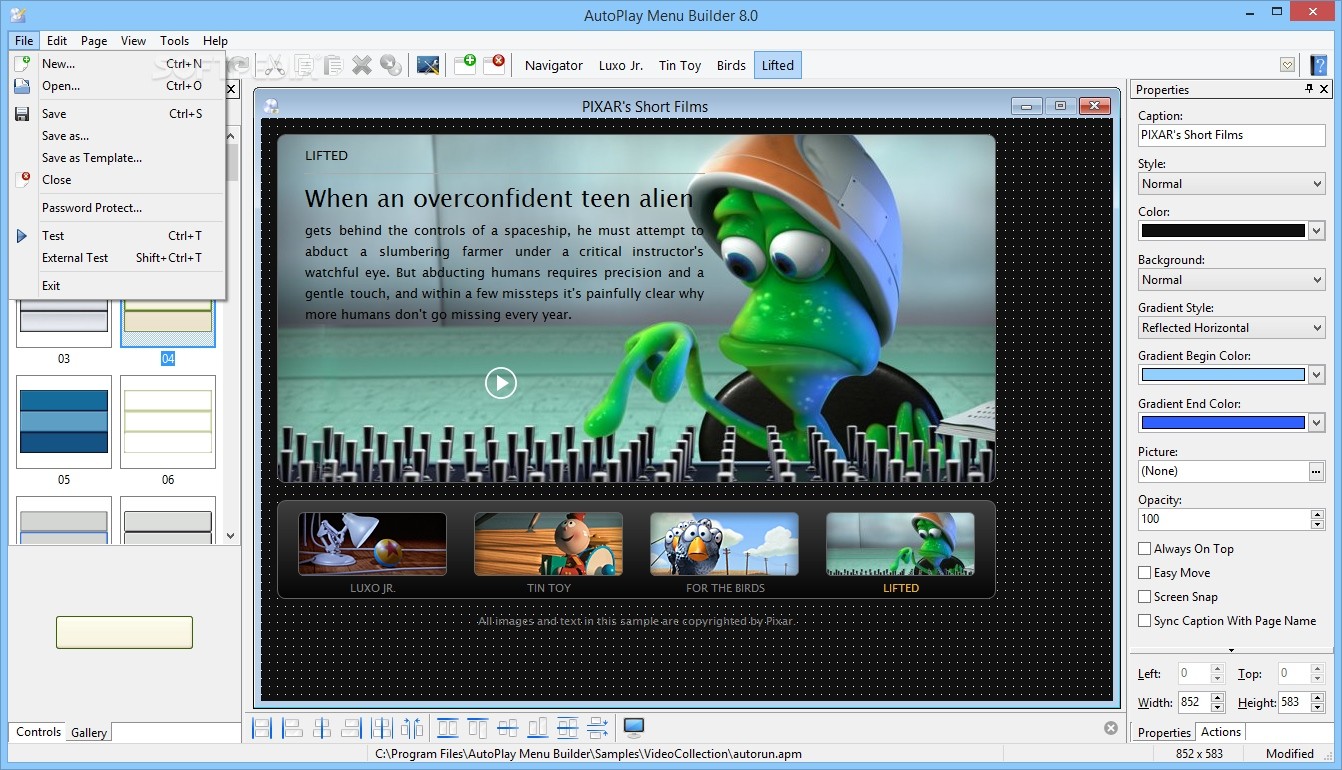
Task: Enable the Always On Top checkbox
Action: pyautogui.click(x=1144, y=549)
